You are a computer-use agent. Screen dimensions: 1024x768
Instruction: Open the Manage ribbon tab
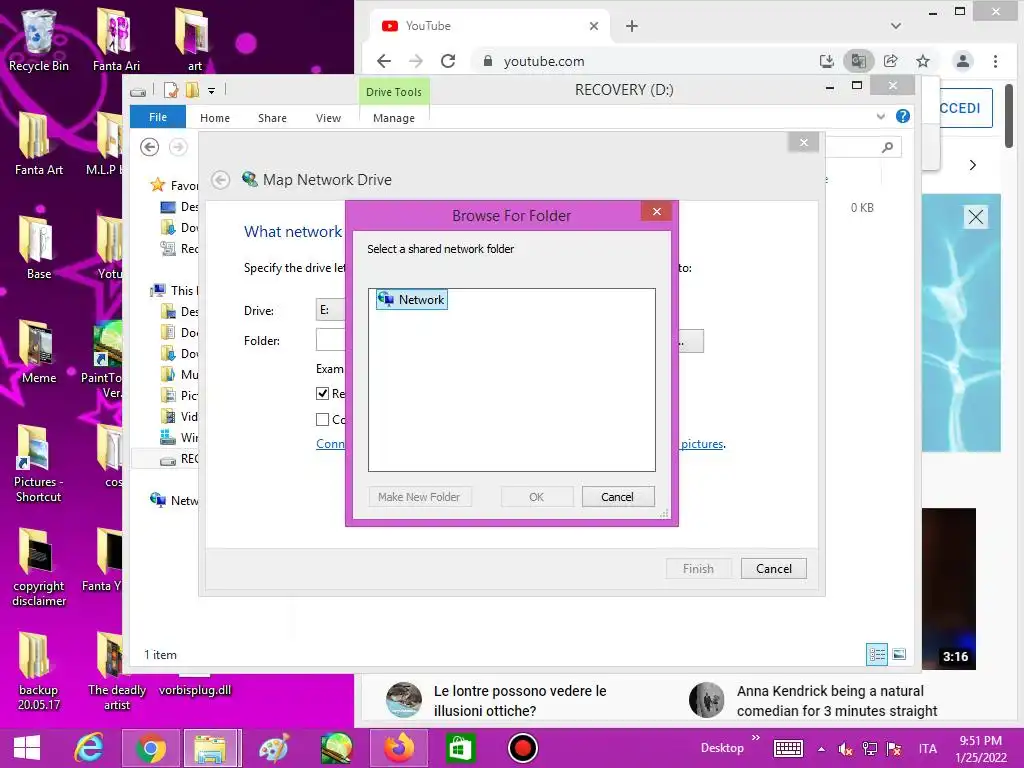coord(394,118)
